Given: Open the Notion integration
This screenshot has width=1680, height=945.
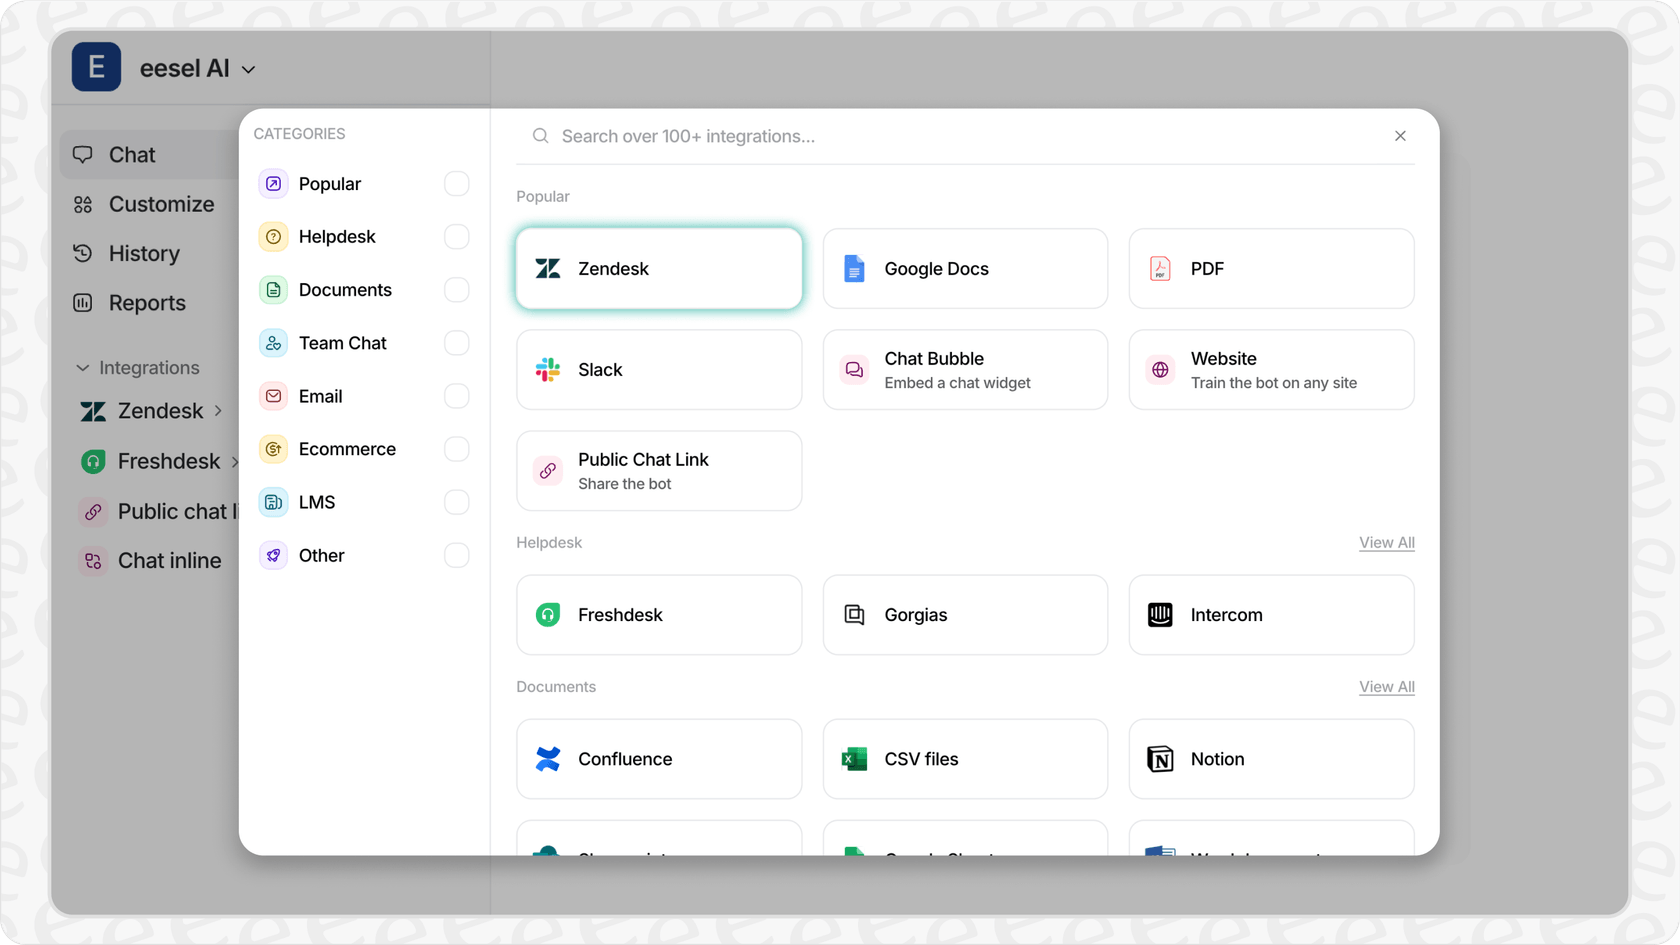Looking at the screenshot, I should point(1270,758).
